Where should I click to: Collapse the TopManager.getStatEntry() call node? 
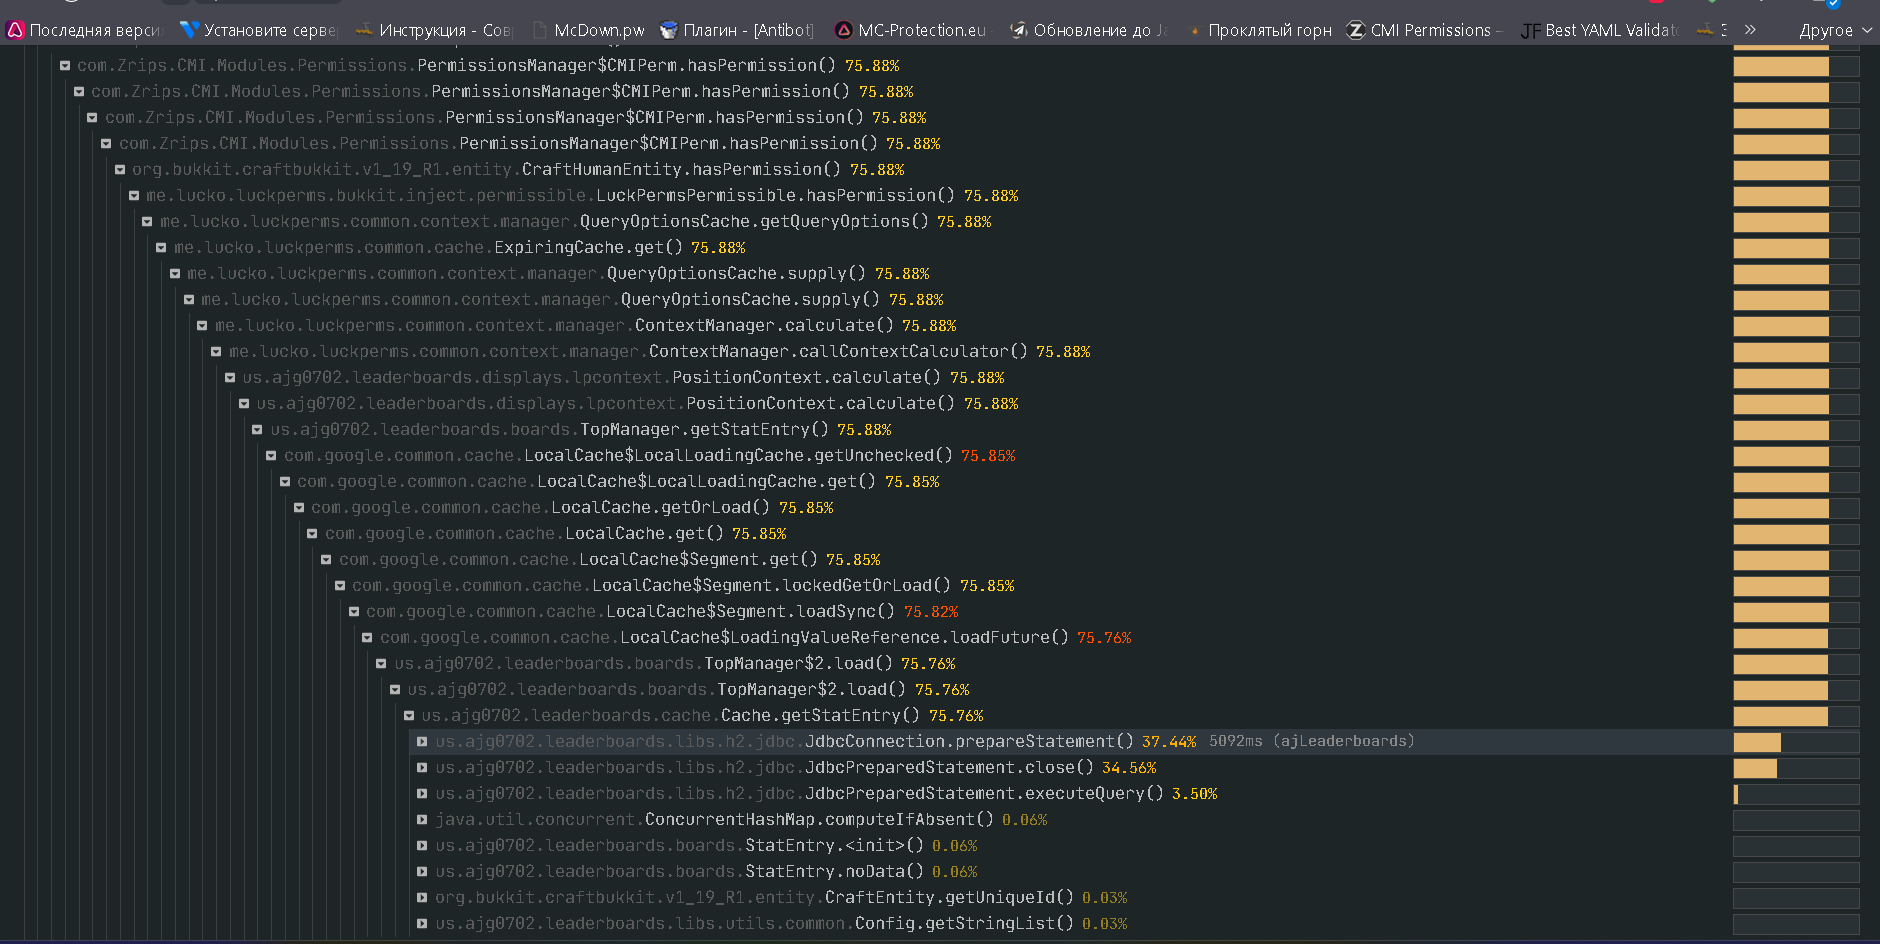(257, 429)
